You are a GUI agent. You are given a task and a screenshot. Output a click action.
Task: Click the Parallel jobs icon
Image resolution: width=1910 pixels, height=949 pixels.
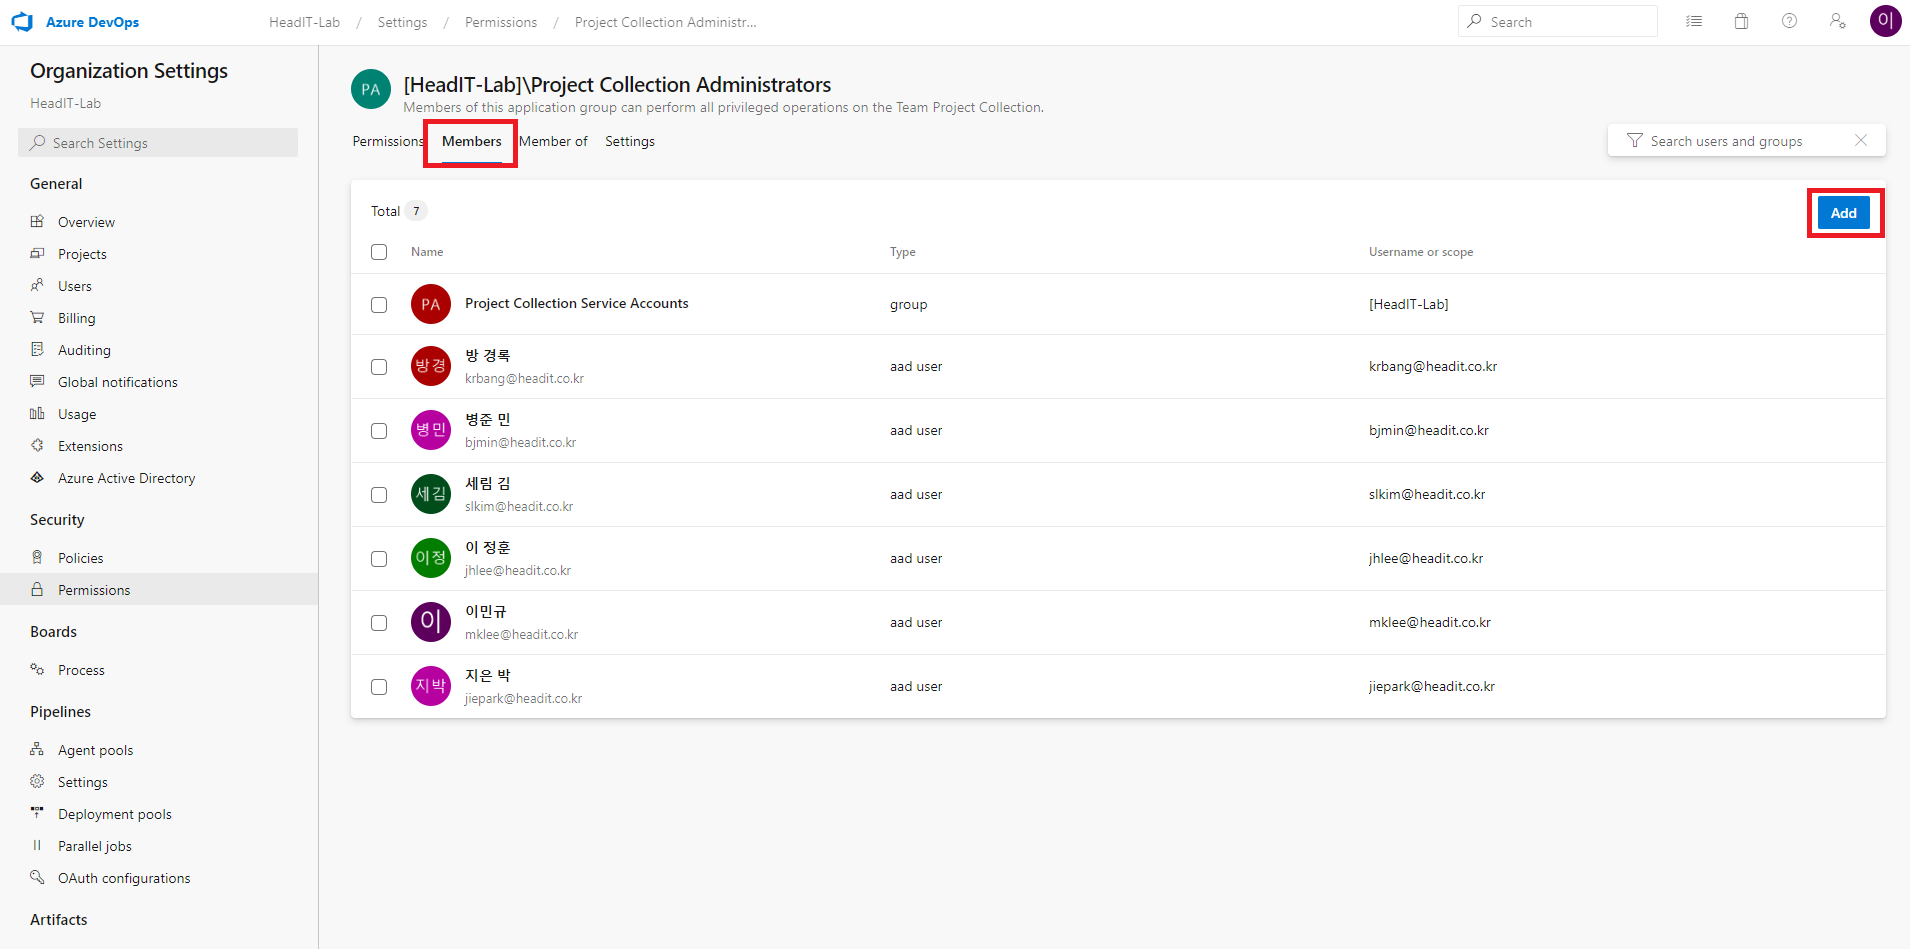click(x=37, y=845)
